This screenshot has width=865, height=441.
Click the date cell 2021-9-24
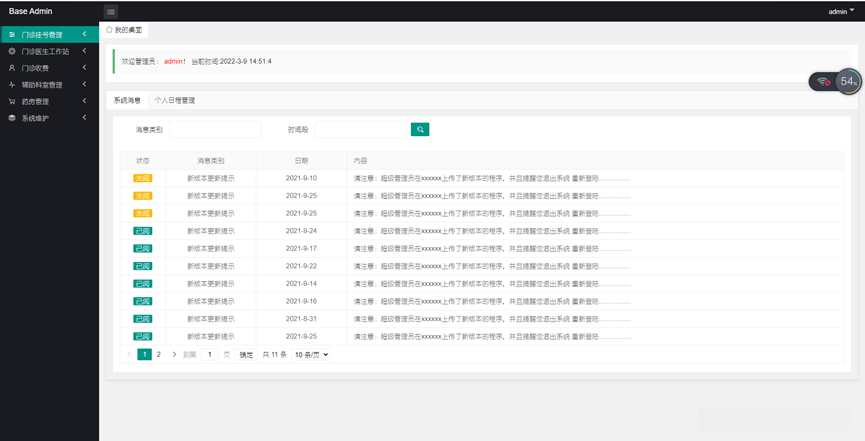(301, 231)
